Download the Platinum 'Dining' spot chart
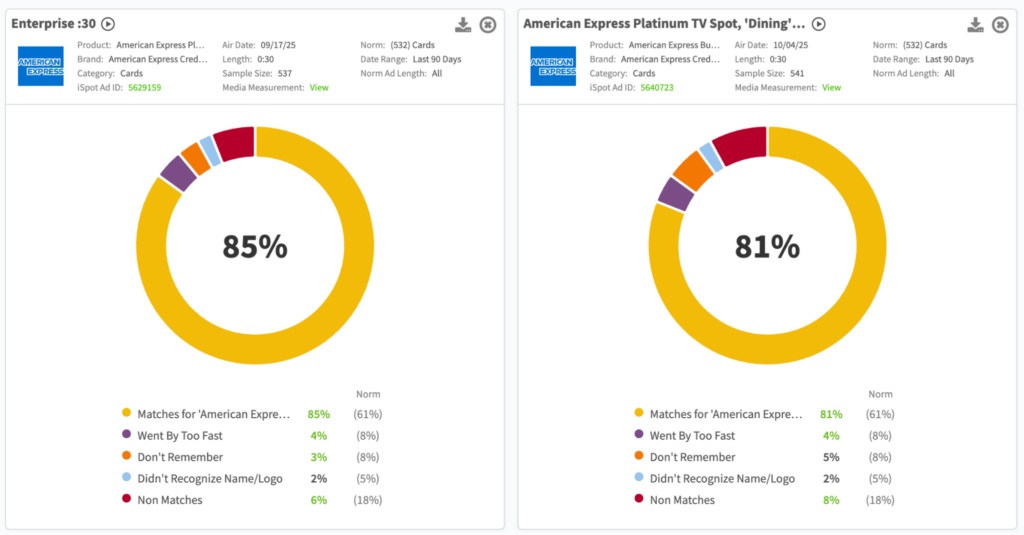 [x=975, y=24]
